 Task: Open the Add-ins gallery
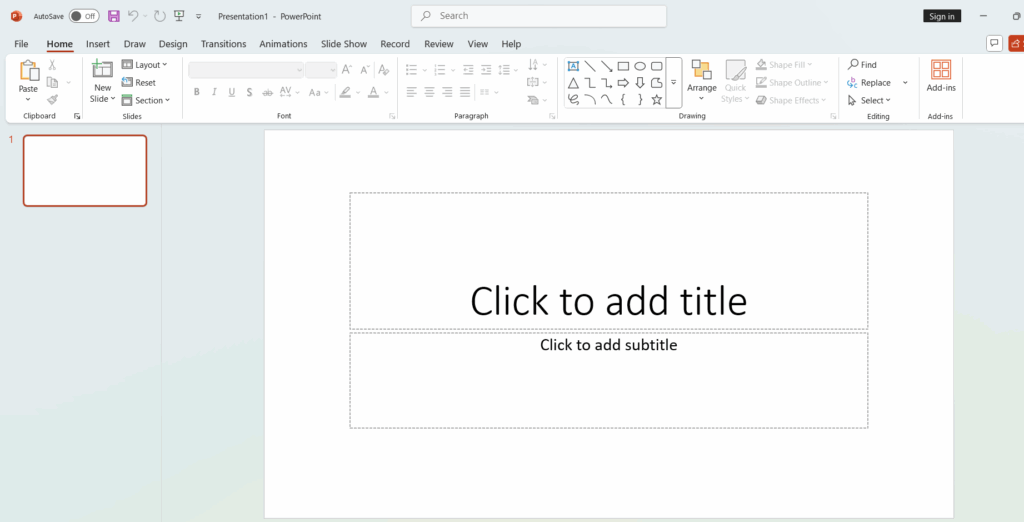point(941,76)
